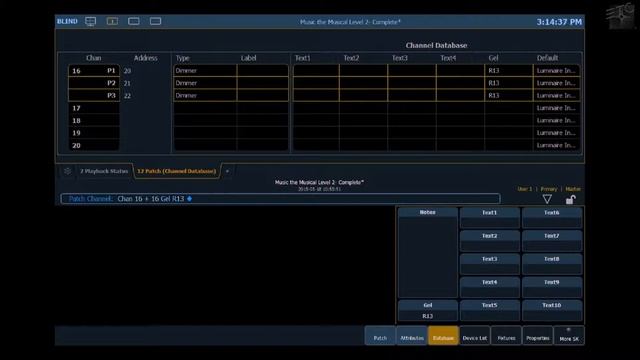Click address 20 cell
This screenshot has width=640, height=360.
127,71
